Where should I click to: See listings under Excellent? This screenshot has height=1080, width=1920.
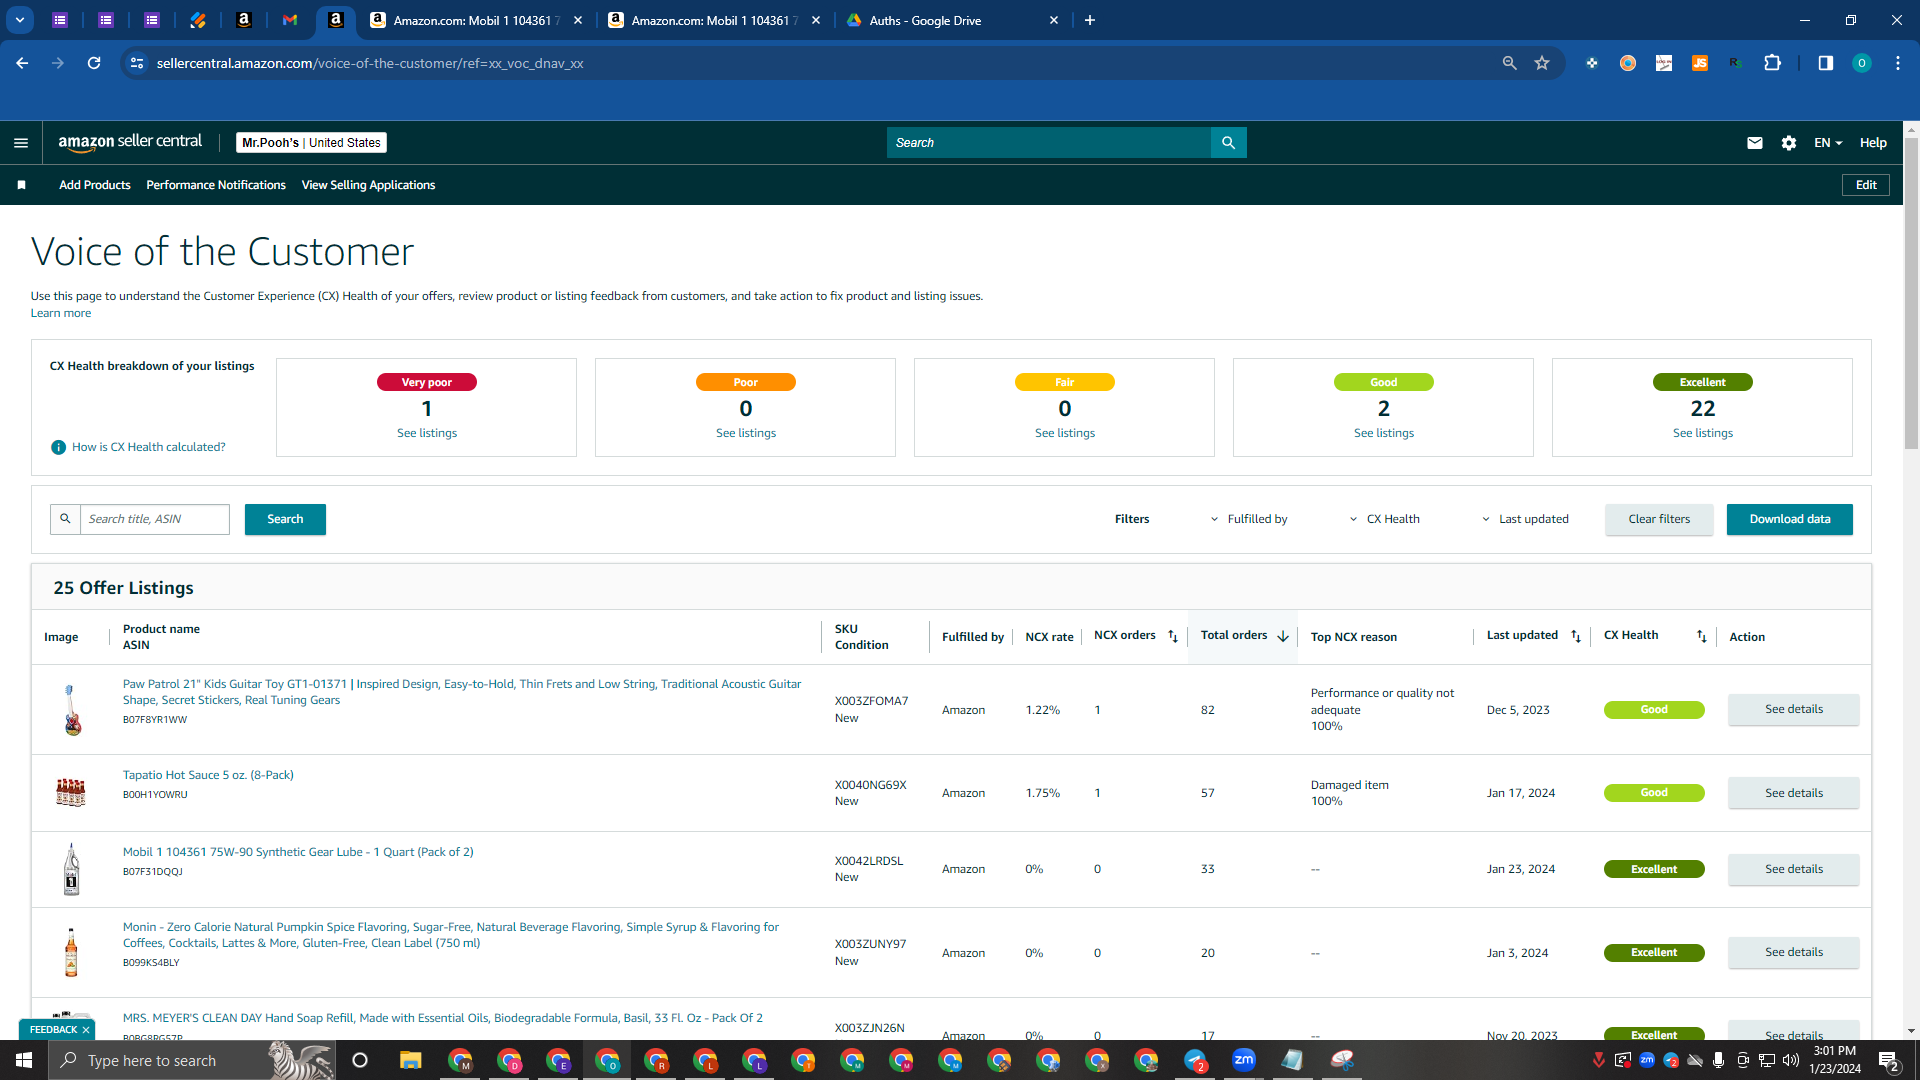point(1703,433)
